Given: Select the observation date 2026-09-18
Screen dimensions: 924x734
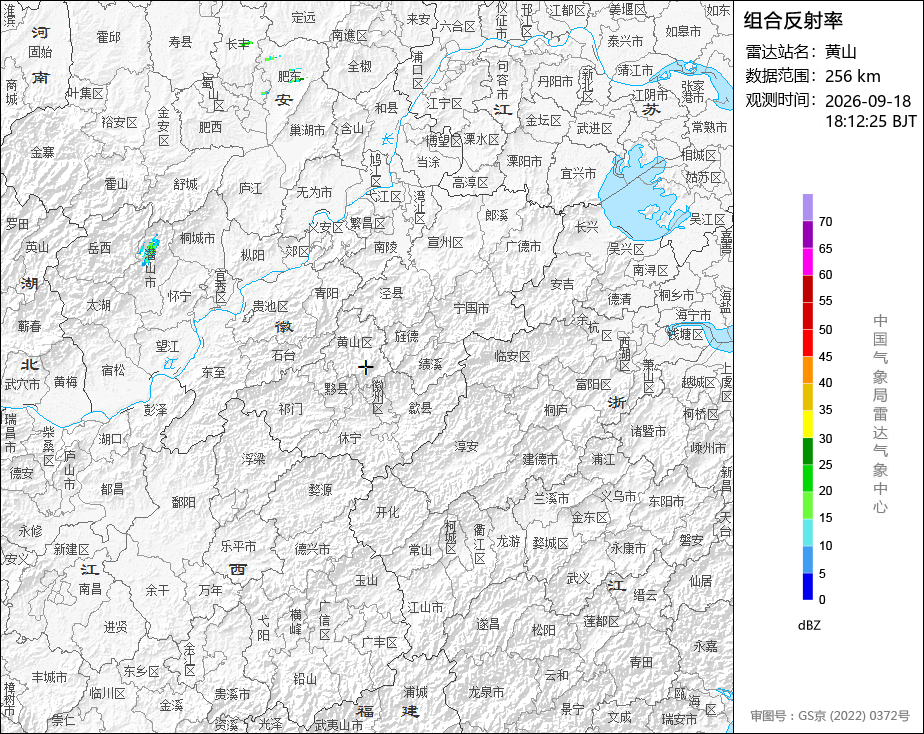Looking at the screenshot, I should (868, 101).
